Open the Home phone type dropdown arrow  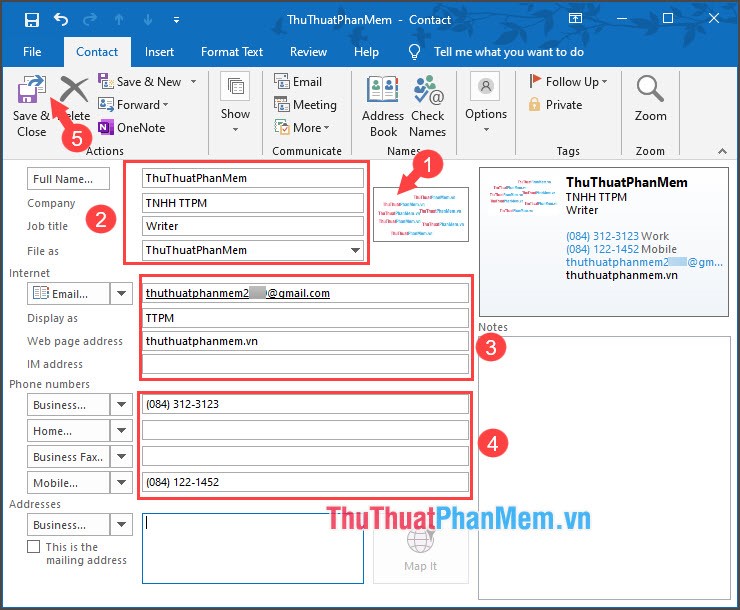(x=121, y=431)
